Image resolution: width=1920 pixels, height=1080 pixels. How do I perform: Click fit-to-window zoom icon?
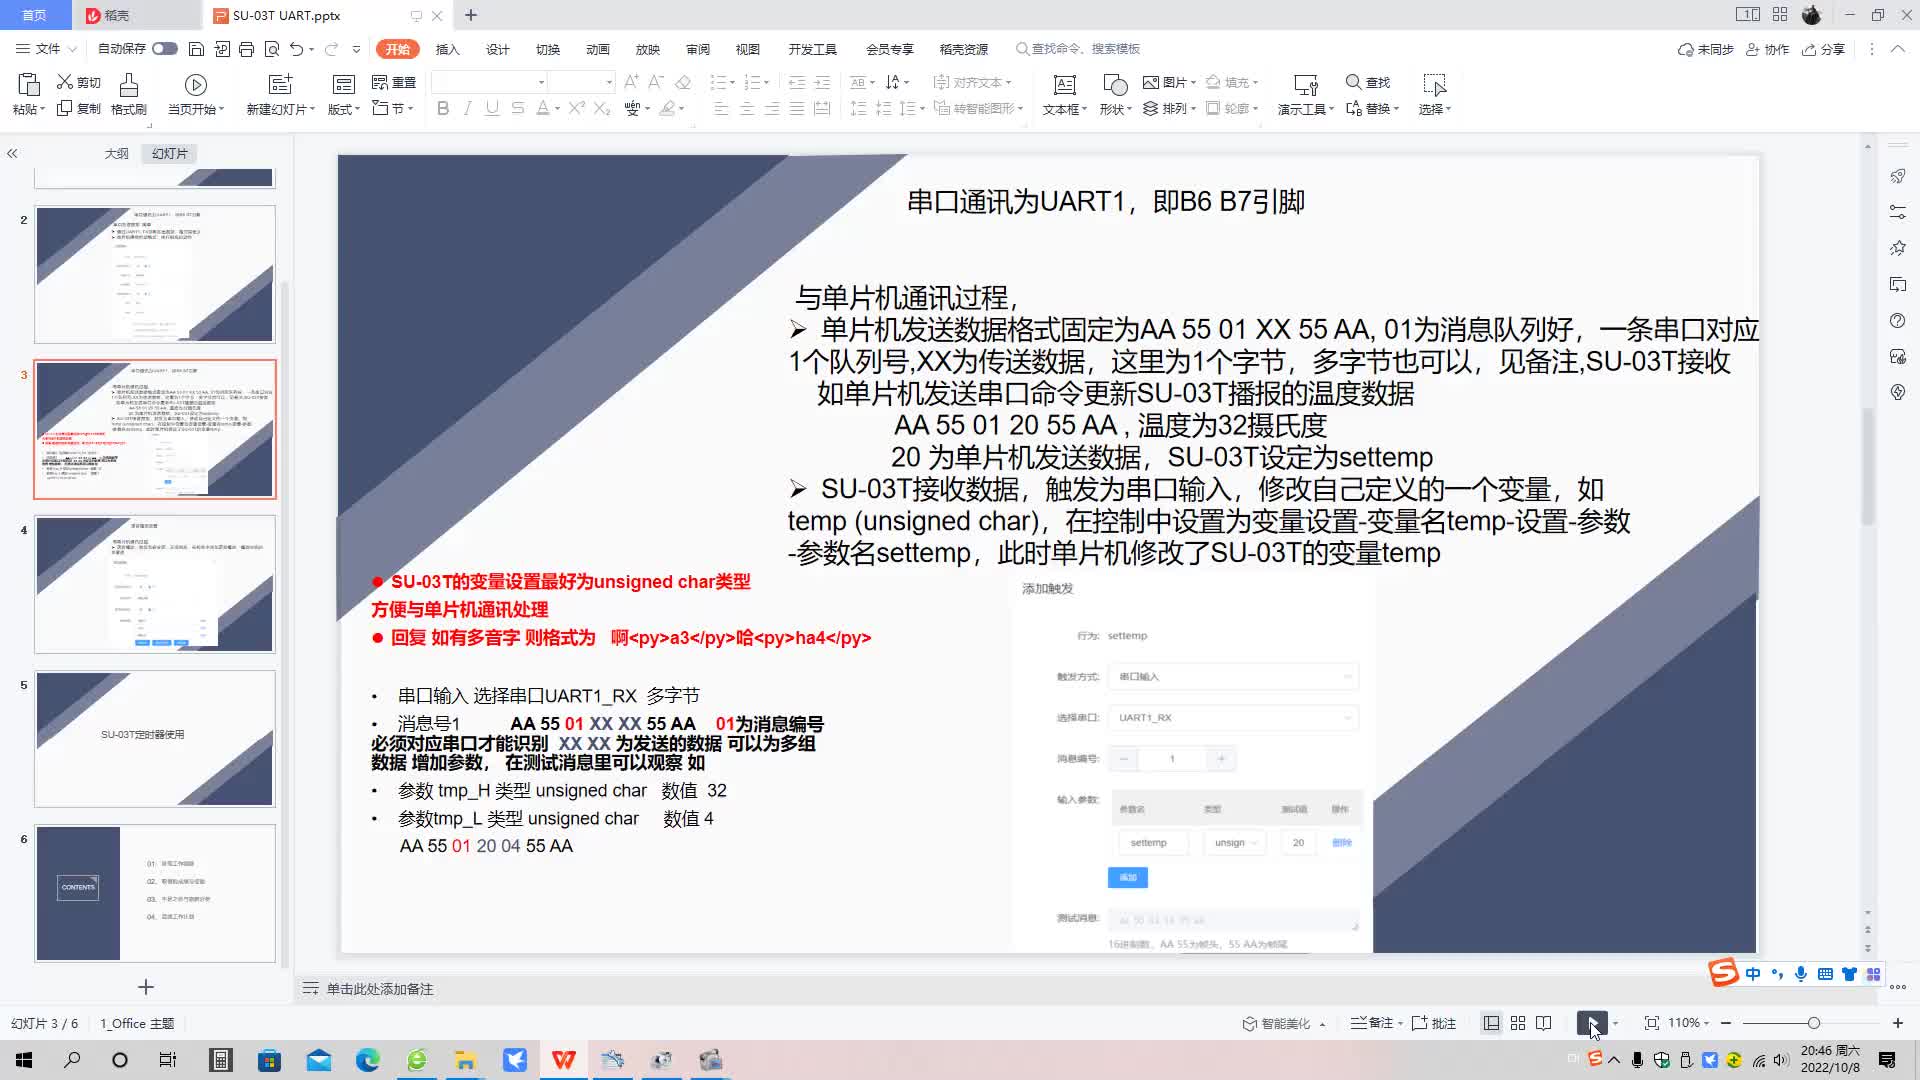(1651, 1023)
